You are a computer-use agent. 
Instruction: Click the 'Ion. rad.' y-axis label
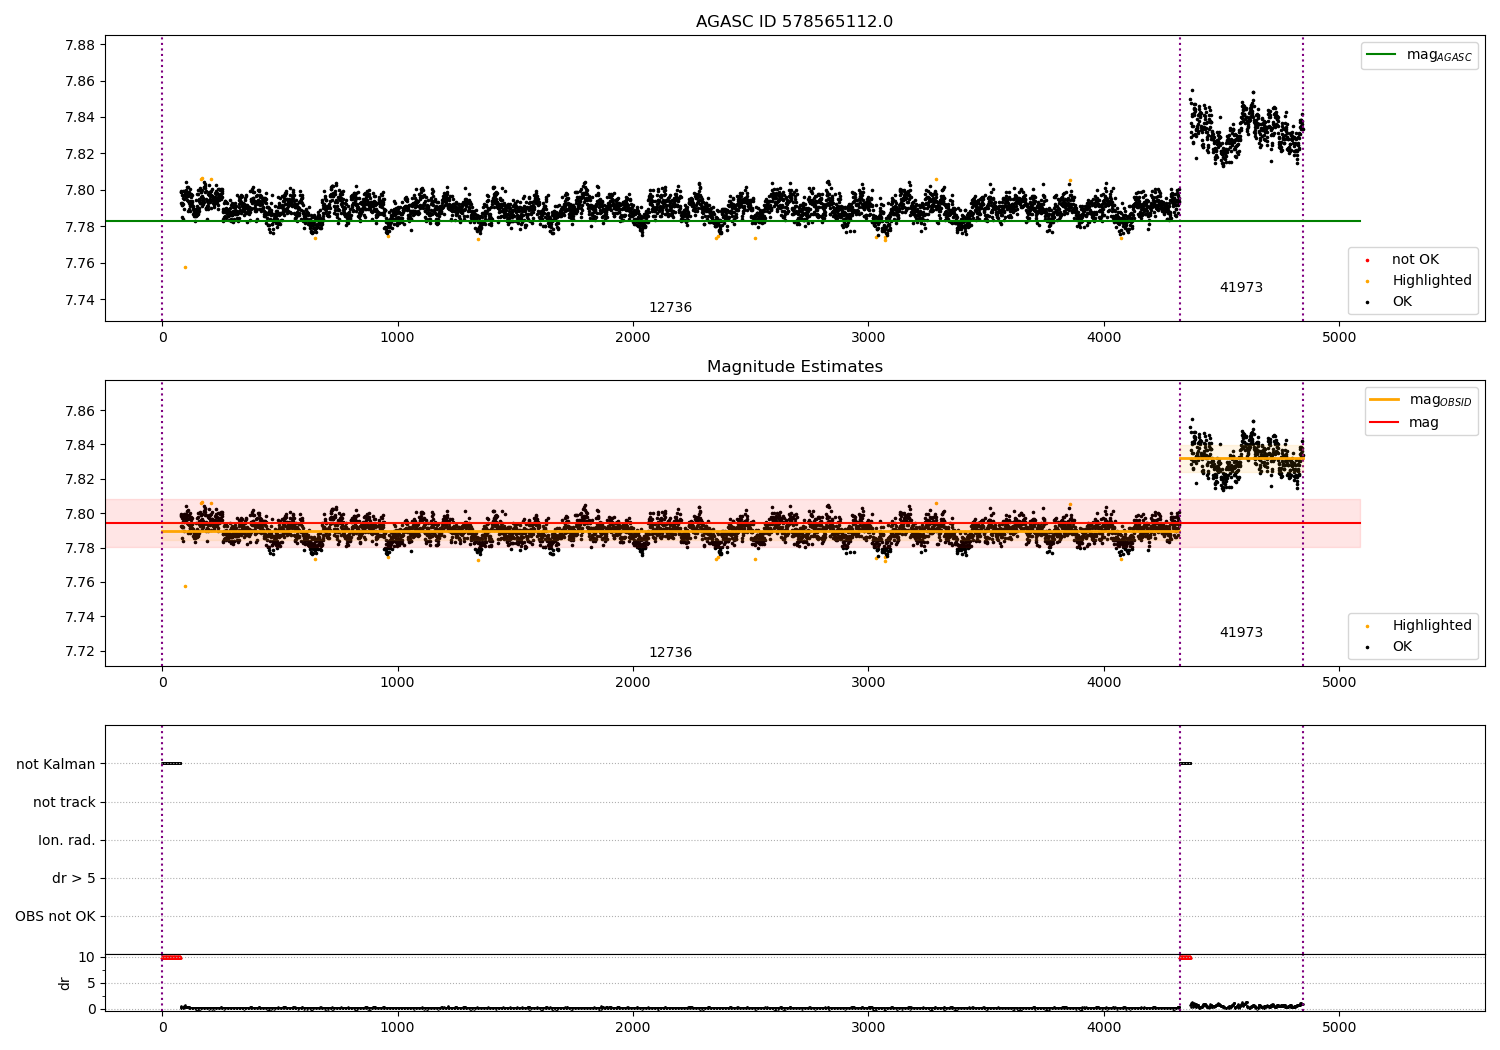(x=67, y=840)
